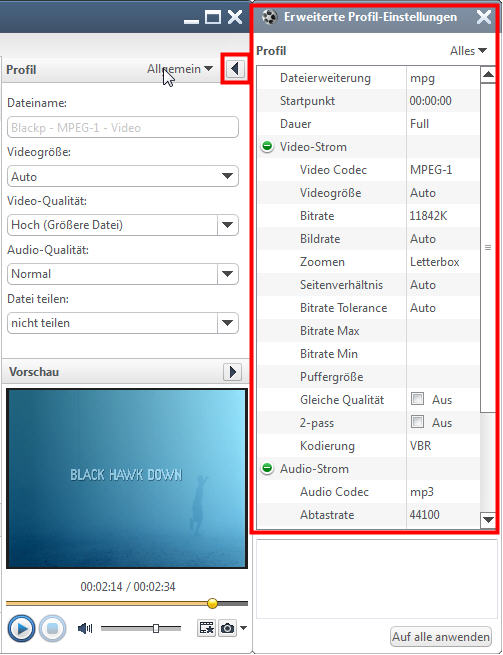Mute the preview audio speaker icon
Viewport: 503px width, 655px height.
(x=85, y=628)
